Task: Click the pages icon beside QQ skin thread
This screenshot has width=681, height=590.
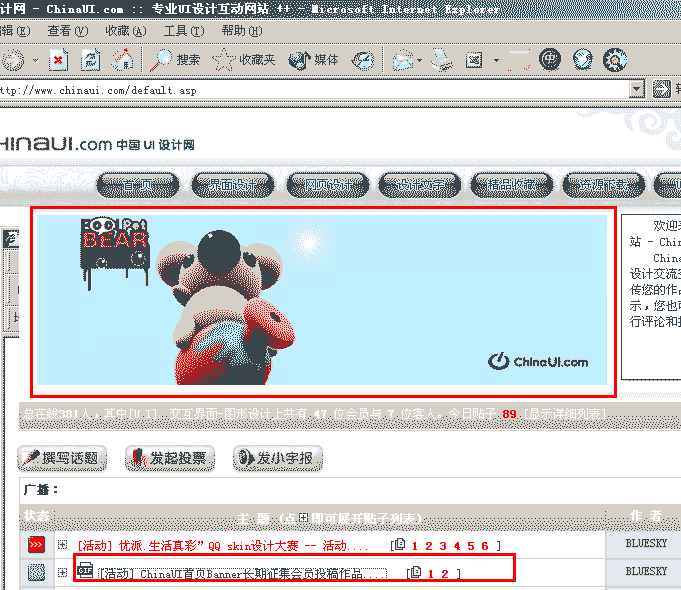Action: (x=400, y=545)
